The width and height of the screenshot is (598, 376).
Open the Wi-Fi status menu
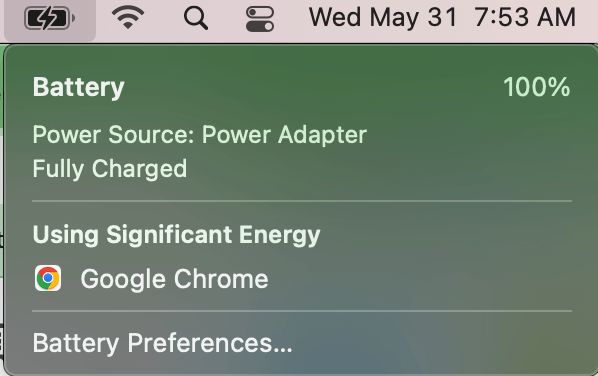(128, 17)
